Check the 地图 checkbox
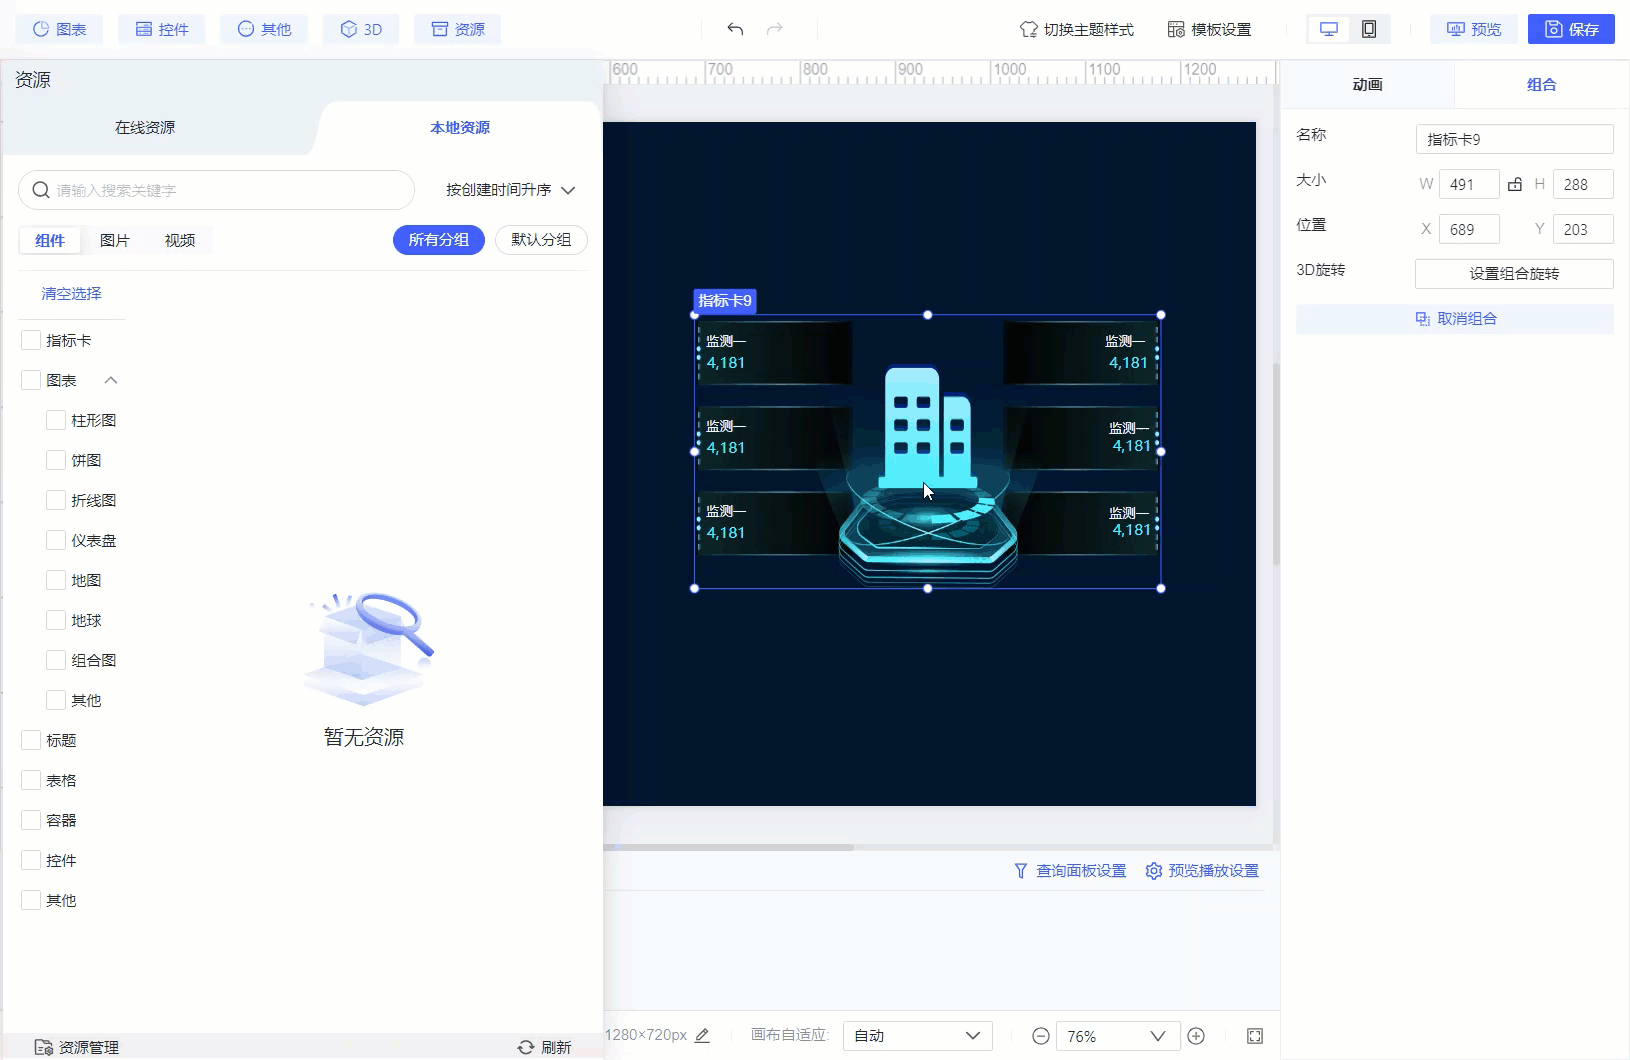 [x=56, y=580]
